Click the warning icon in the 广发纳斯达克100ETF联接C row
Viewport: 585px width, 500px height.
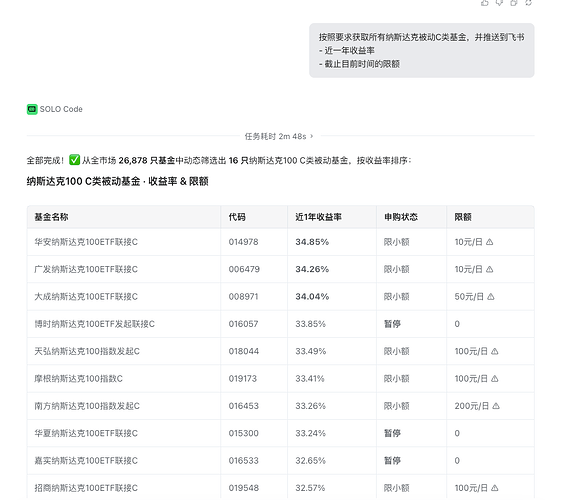pyautogui.click(x=489, y=269)
